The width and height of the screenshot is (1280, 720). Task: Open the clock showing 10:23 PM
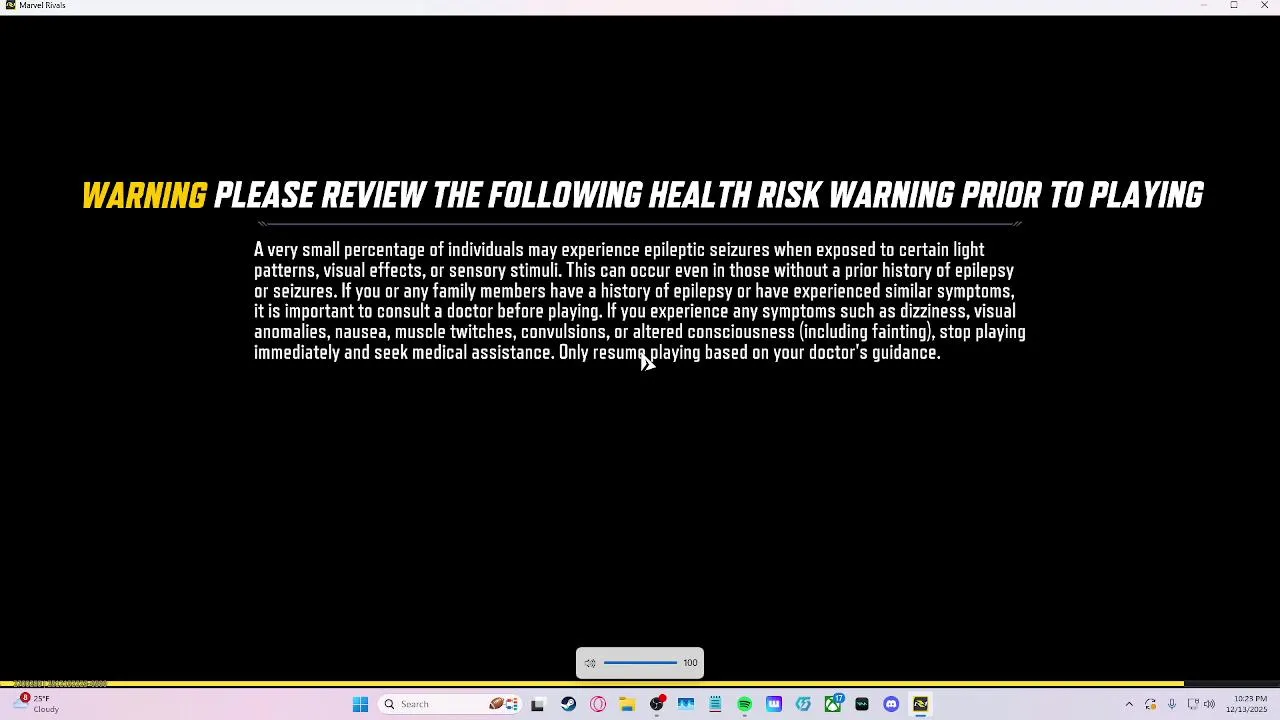pos(1246,704)
